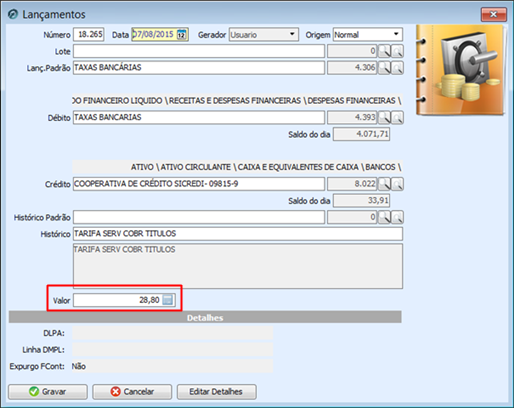Click the light magnifier beside Débito code 4.393
The image size is (514, 408).
click(x=397, y=117)
